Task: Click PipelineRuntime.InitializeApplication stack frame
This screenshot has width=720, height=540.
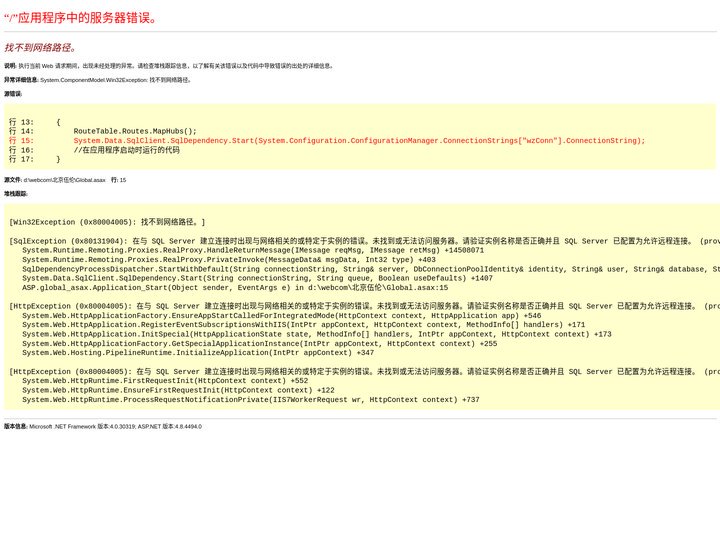Action: [x=198, y=353]
